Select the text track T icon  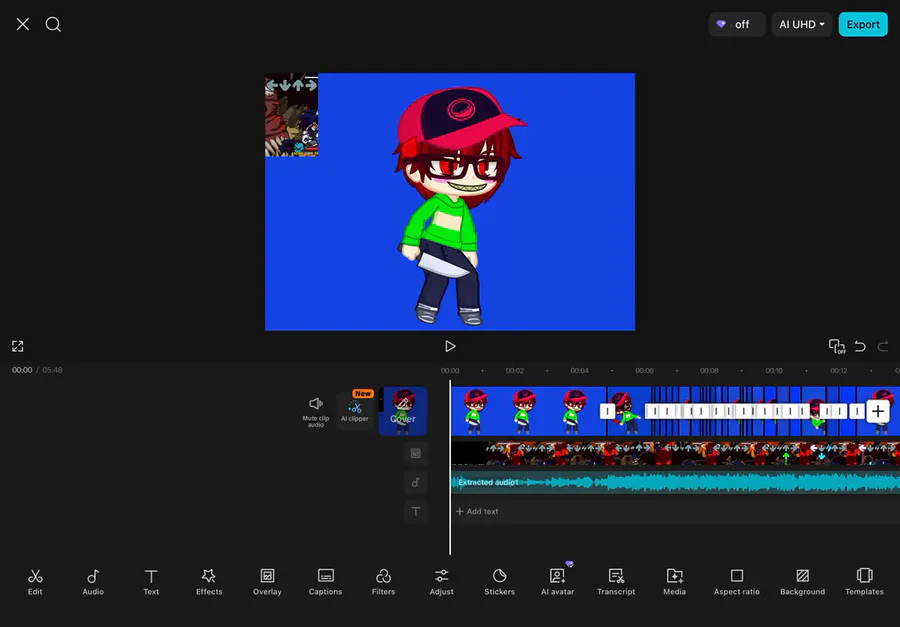click(416, 511)
